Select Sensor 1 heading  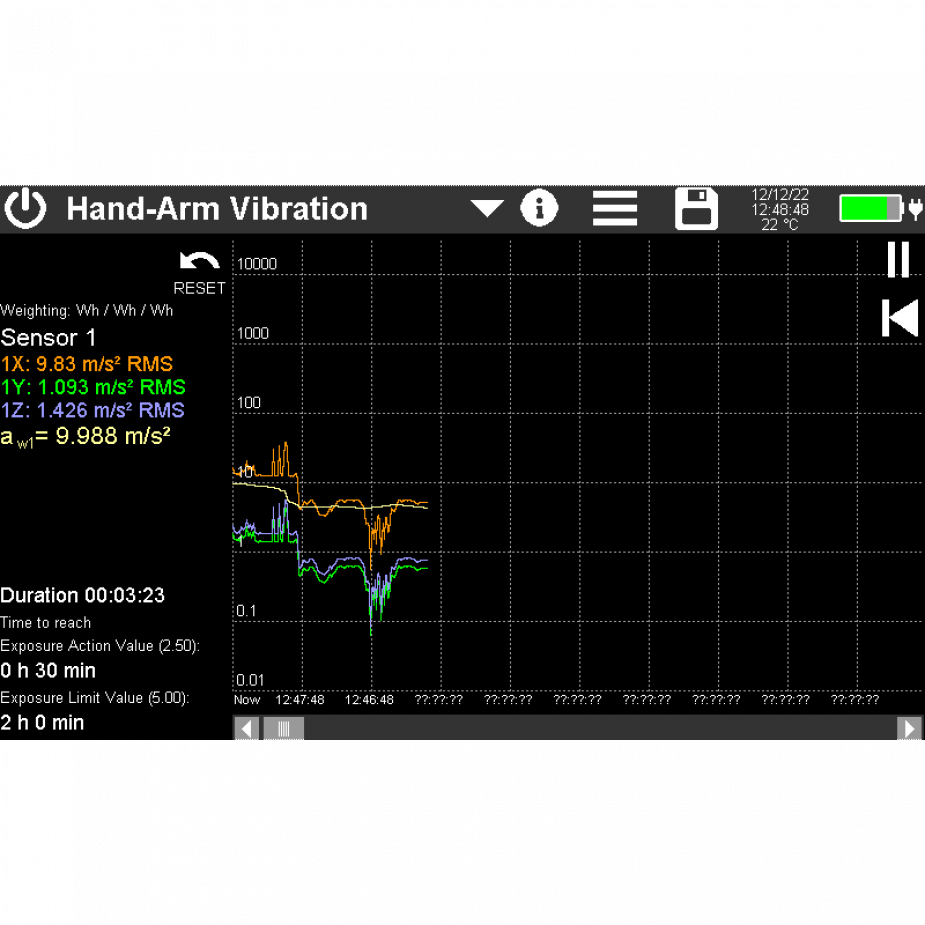point(48,337)
